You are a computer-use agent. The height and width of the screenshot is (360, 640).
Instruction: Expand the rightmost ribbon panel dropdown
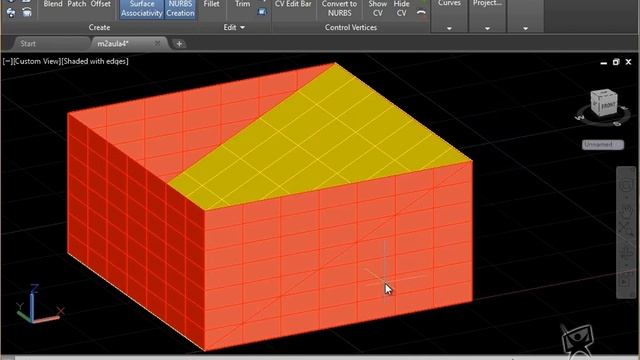[525, 29]
